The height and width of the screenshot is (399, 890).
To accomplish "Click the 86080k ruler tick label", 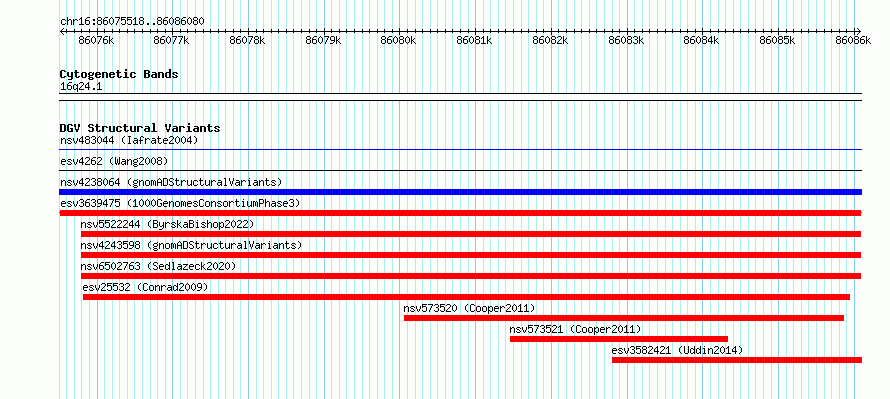I will click(x=399, y=40).
